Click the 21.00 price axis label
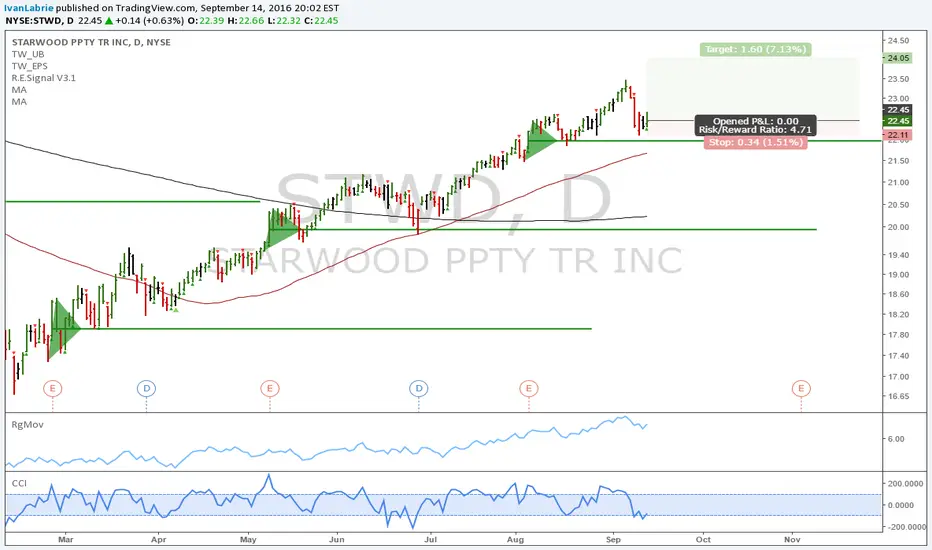932x550 pixels. (898, 182)
